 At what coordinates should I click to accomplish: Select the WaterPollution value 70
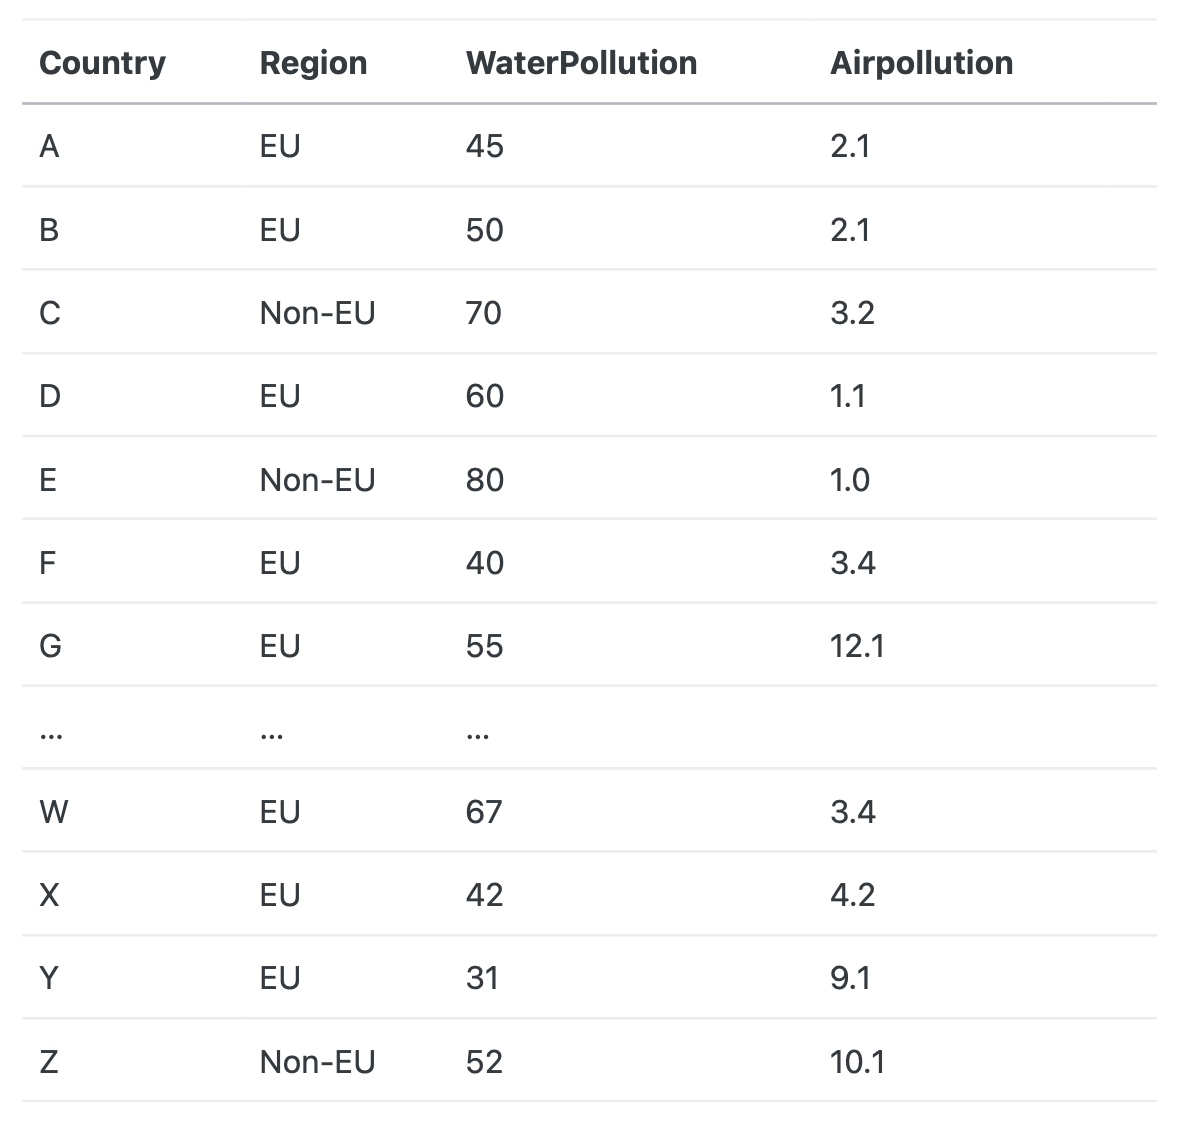click(484, 313)
